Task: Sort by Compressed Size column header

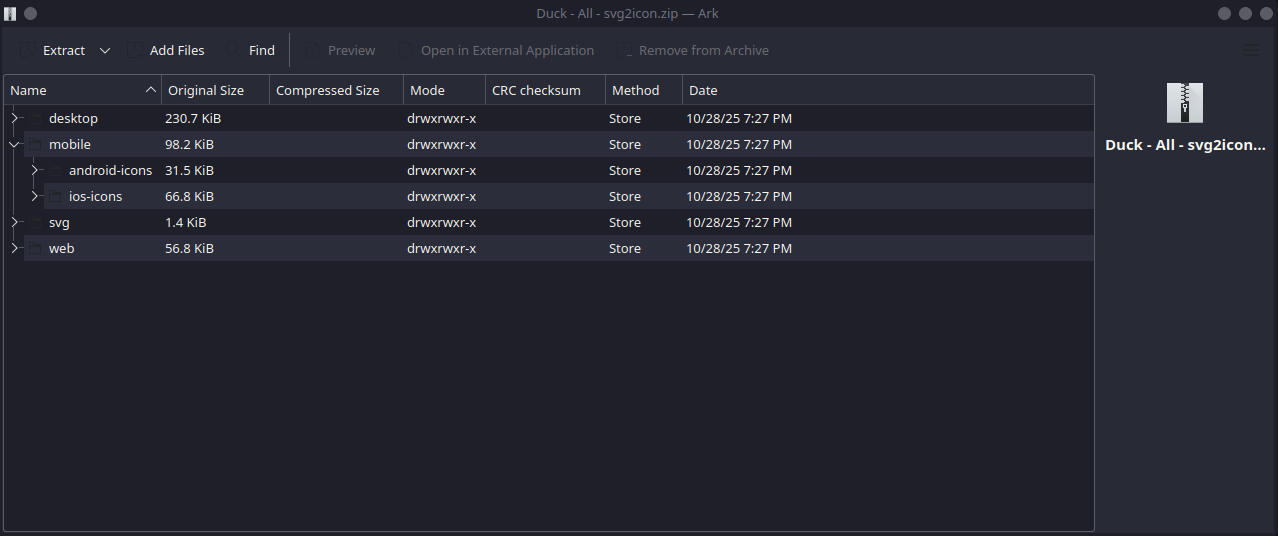Action: [336, 90]
